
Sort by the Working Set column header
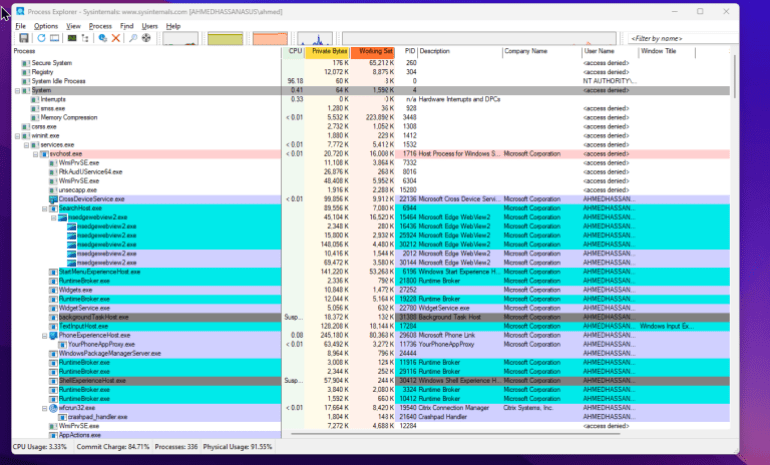click(374, 50)
